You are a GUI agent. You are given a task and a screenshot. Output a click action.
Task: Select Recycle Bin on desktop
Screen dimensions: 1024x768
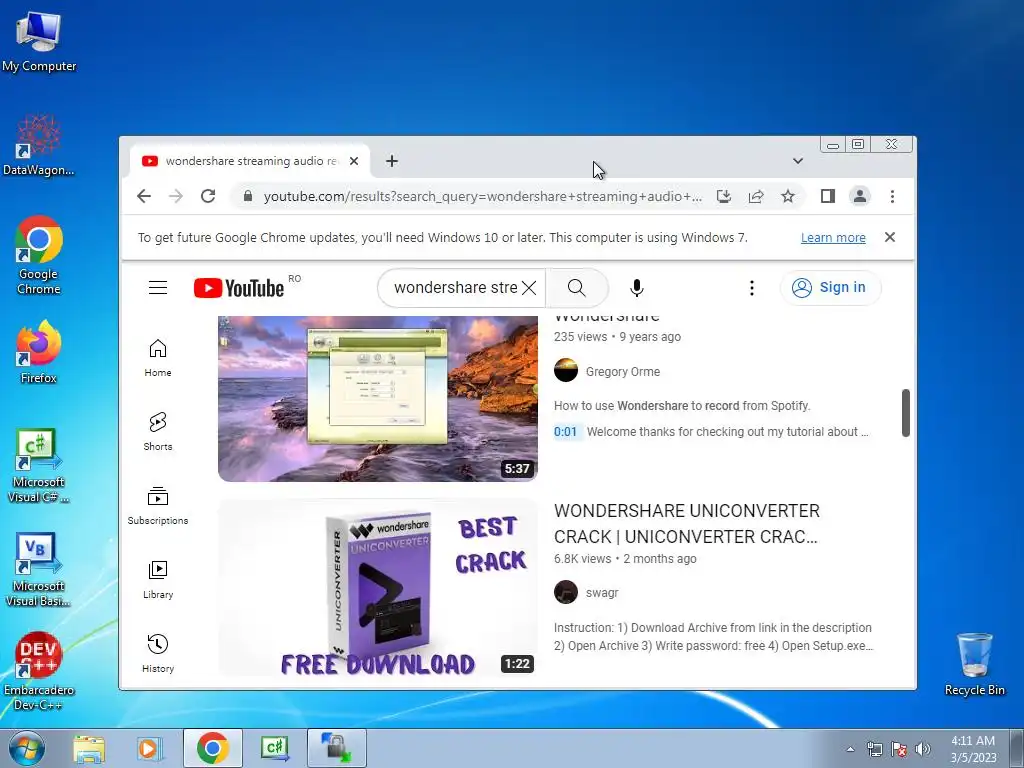tap(974, 664)
